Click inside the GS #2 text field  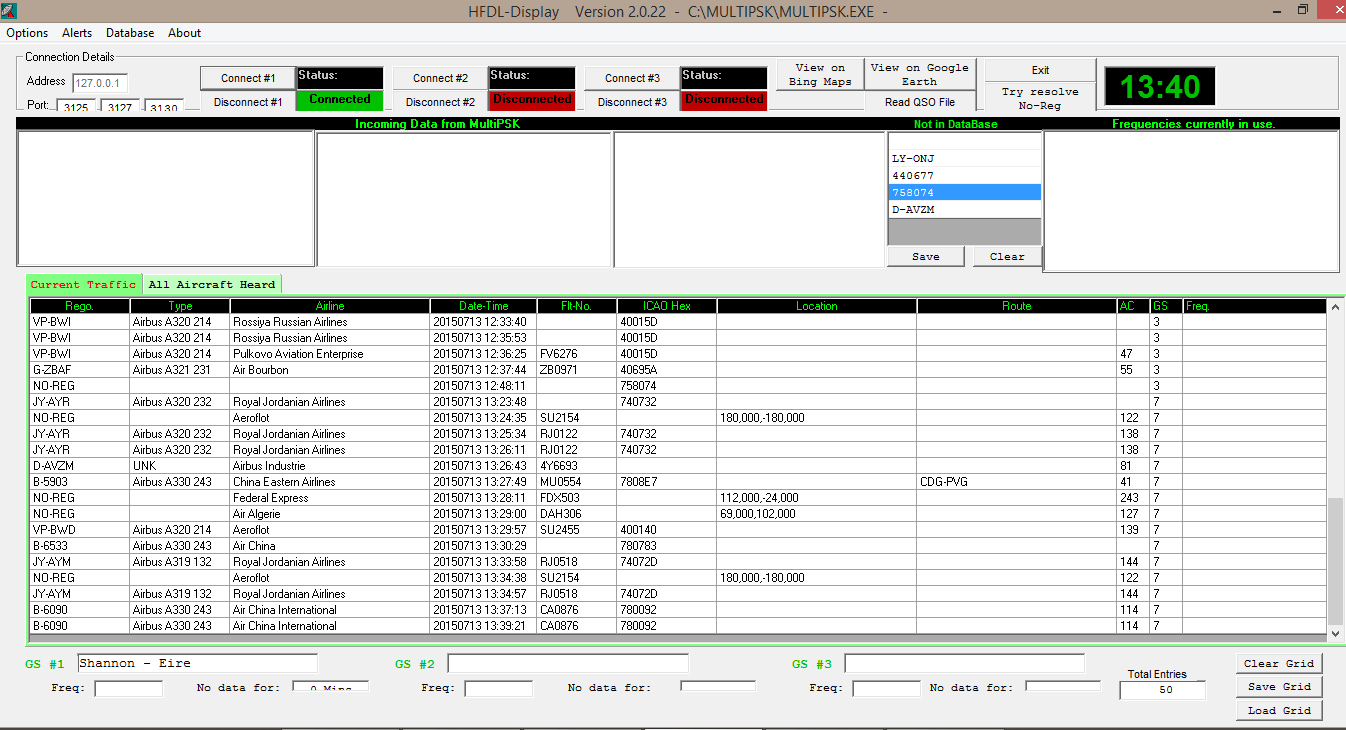pyautogui.click(x=567, y=662)
